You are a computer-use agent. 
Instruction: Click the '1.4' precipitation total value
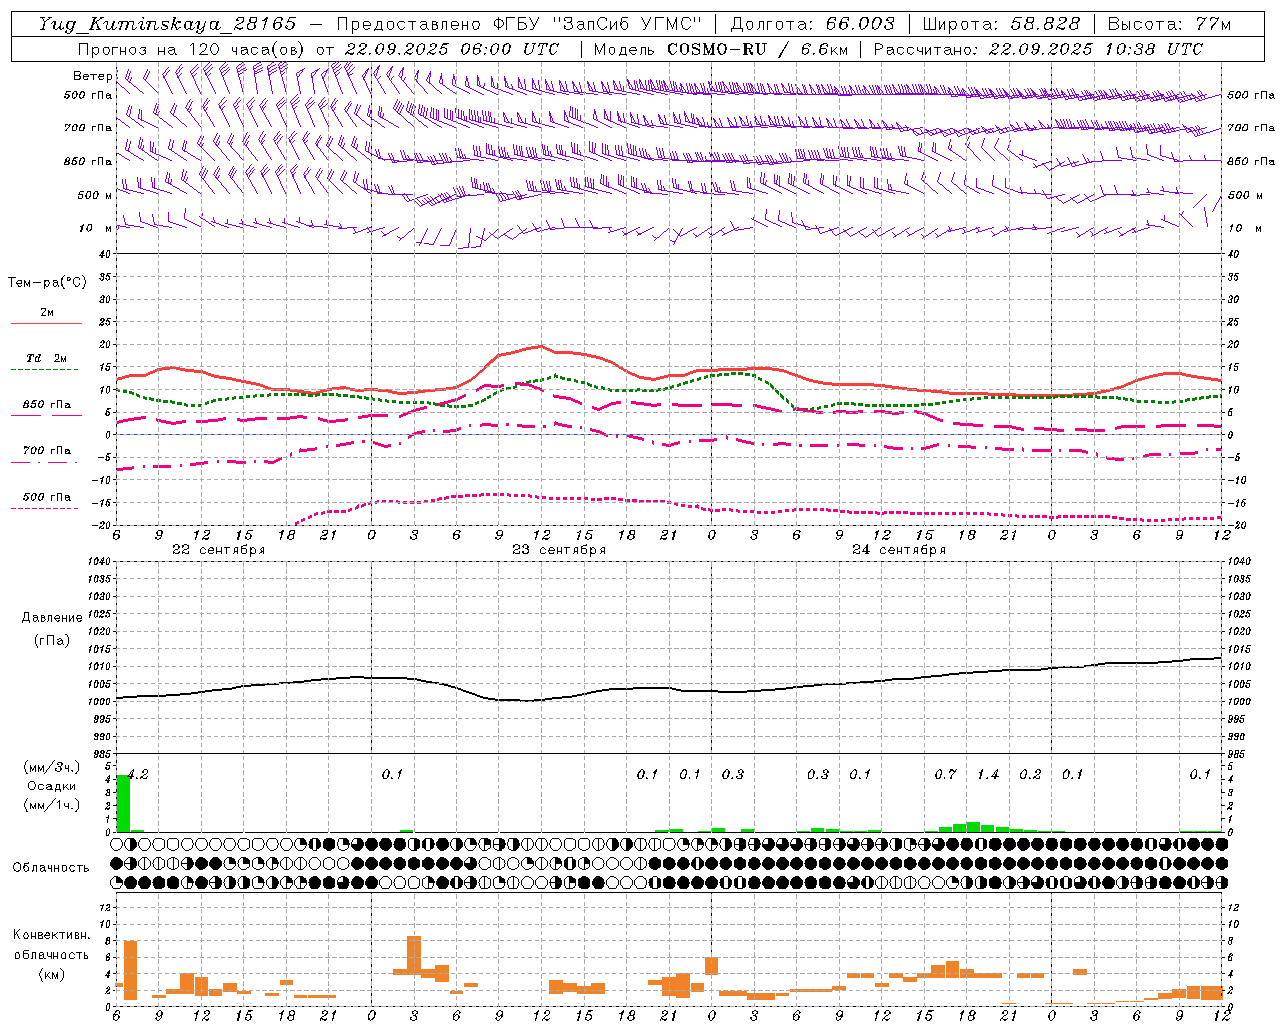click(x=988, y=774)
